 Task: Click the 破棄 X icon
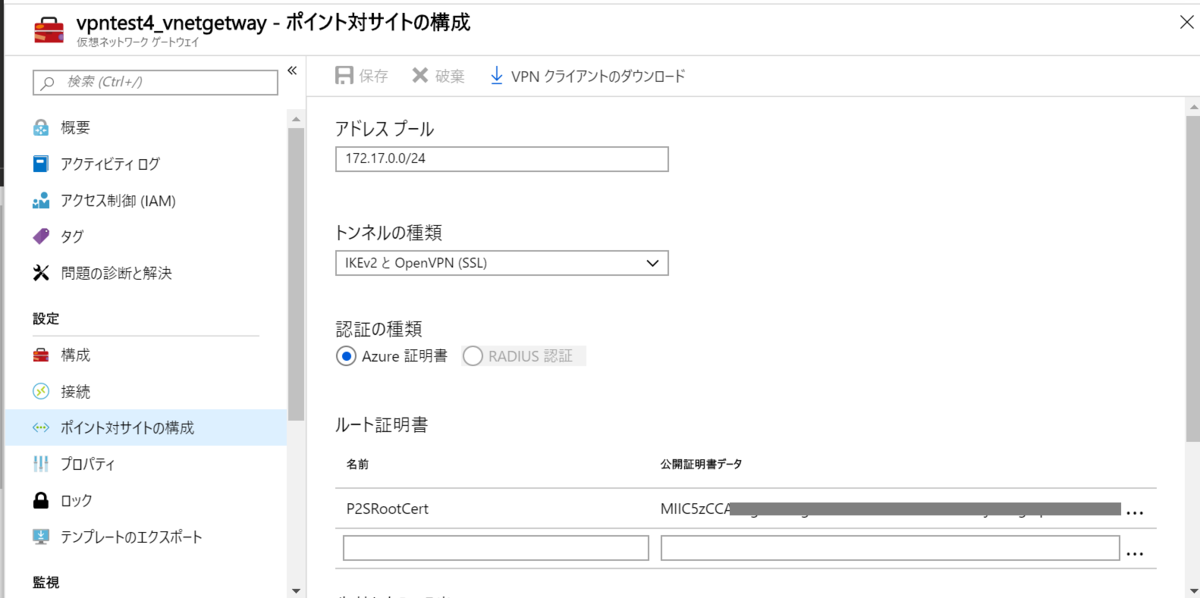[x=420, y=76]
